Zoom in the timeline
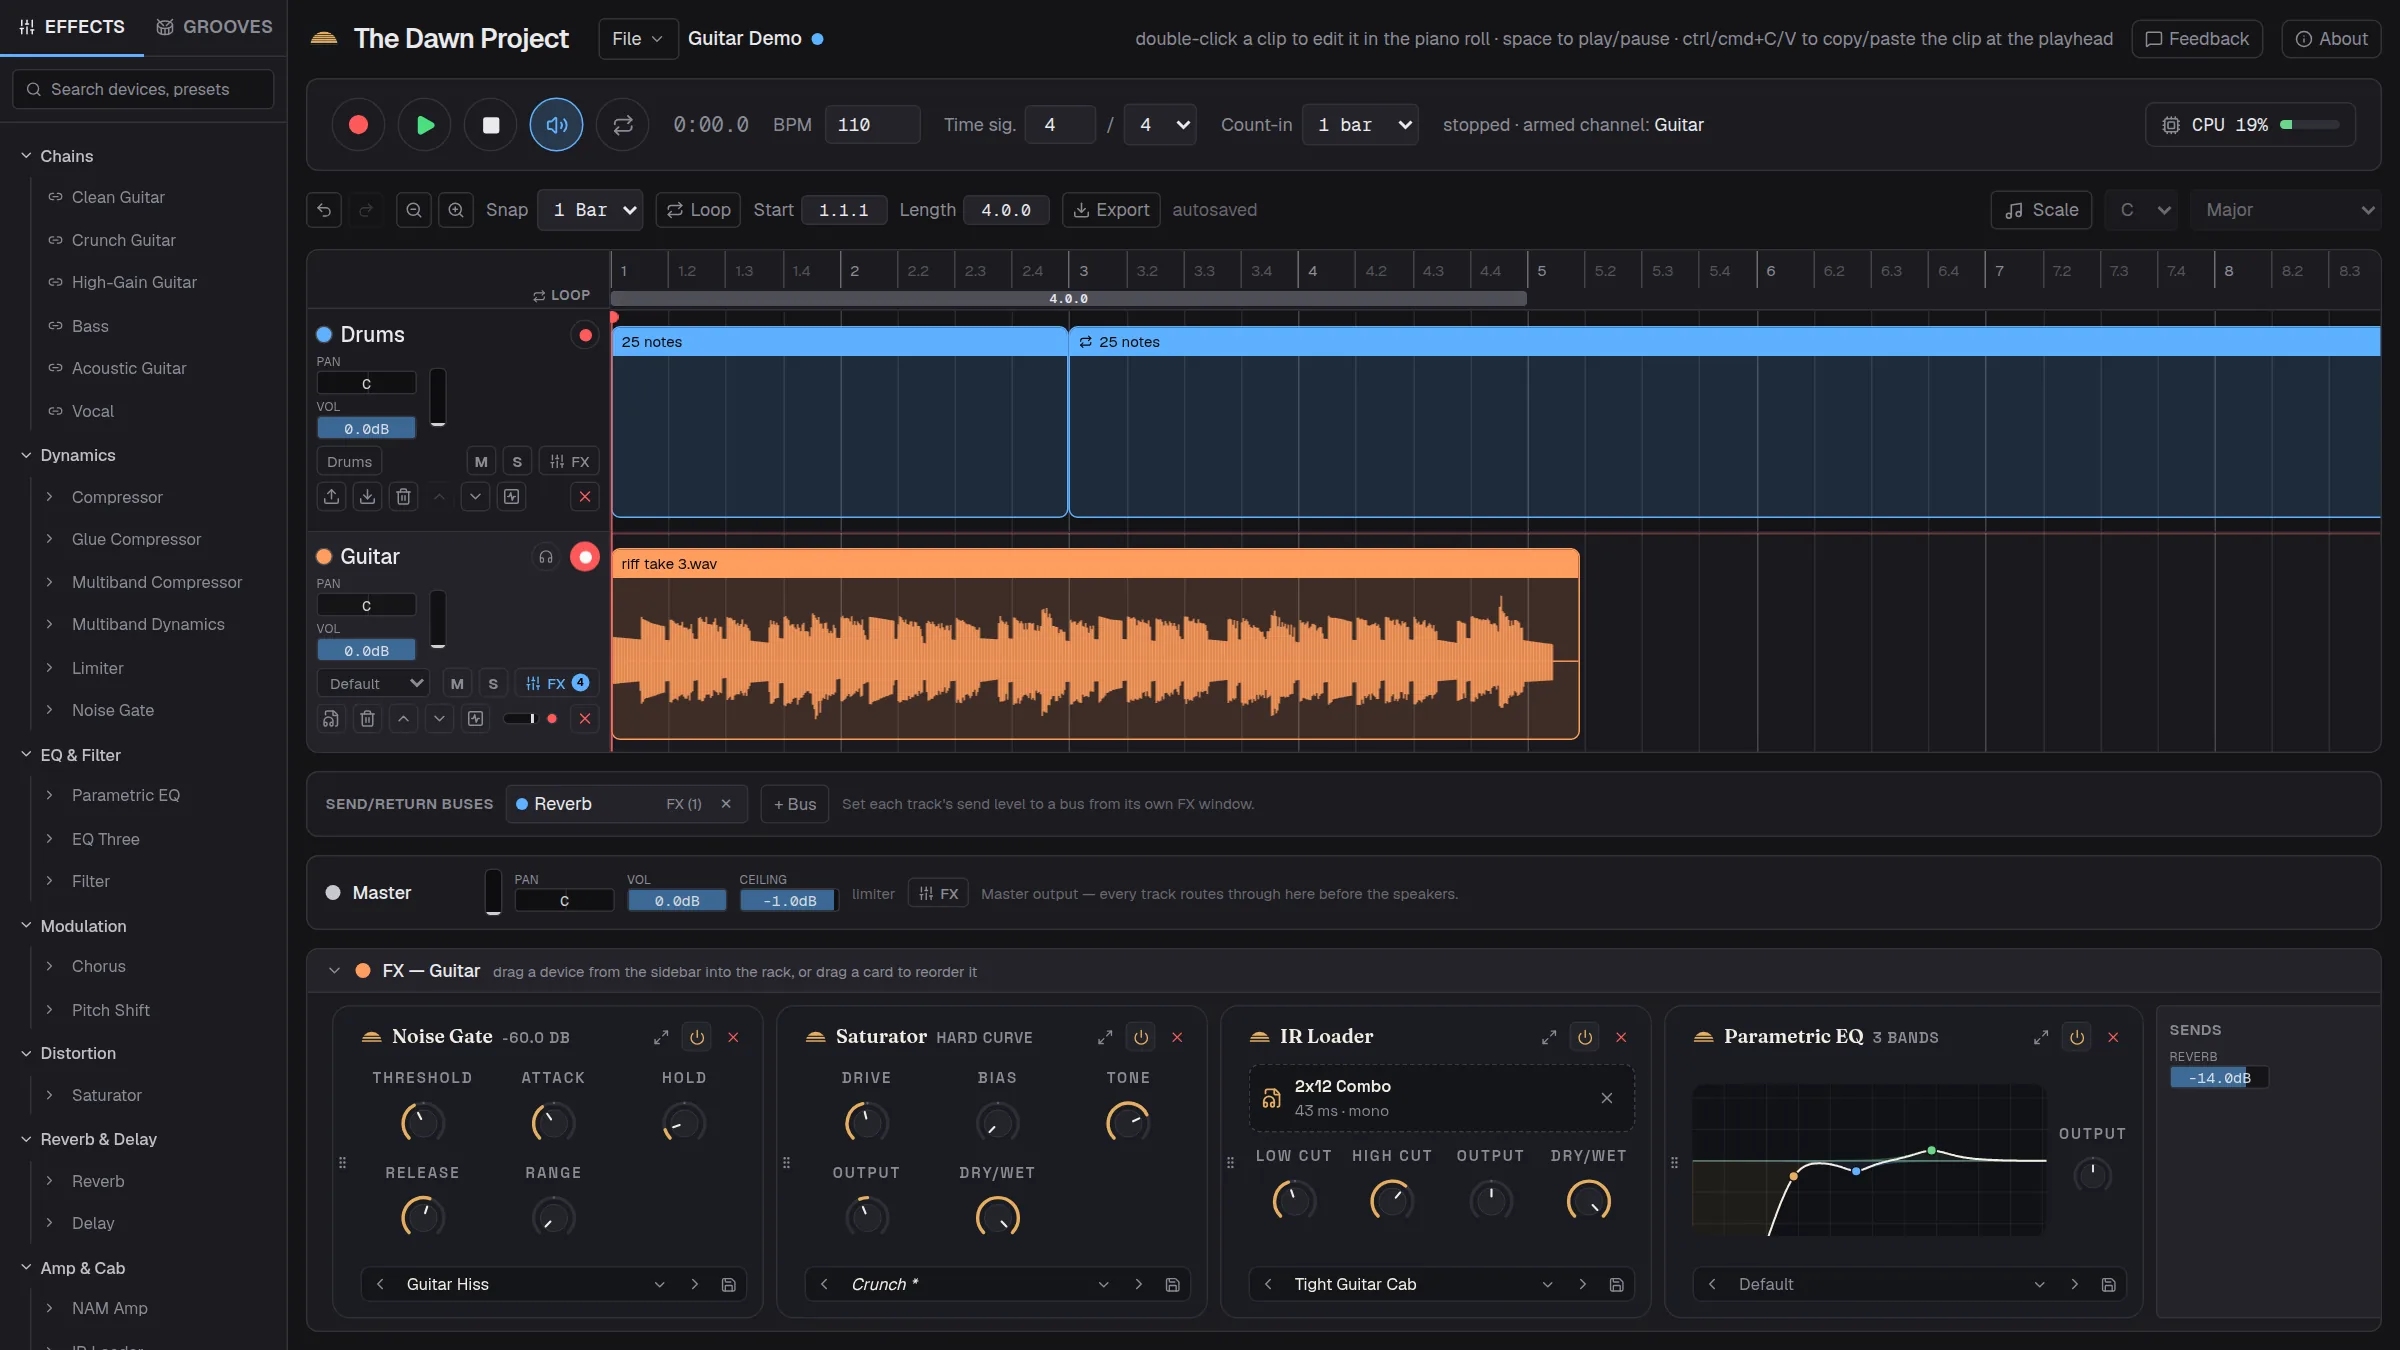 coord(456,210)
